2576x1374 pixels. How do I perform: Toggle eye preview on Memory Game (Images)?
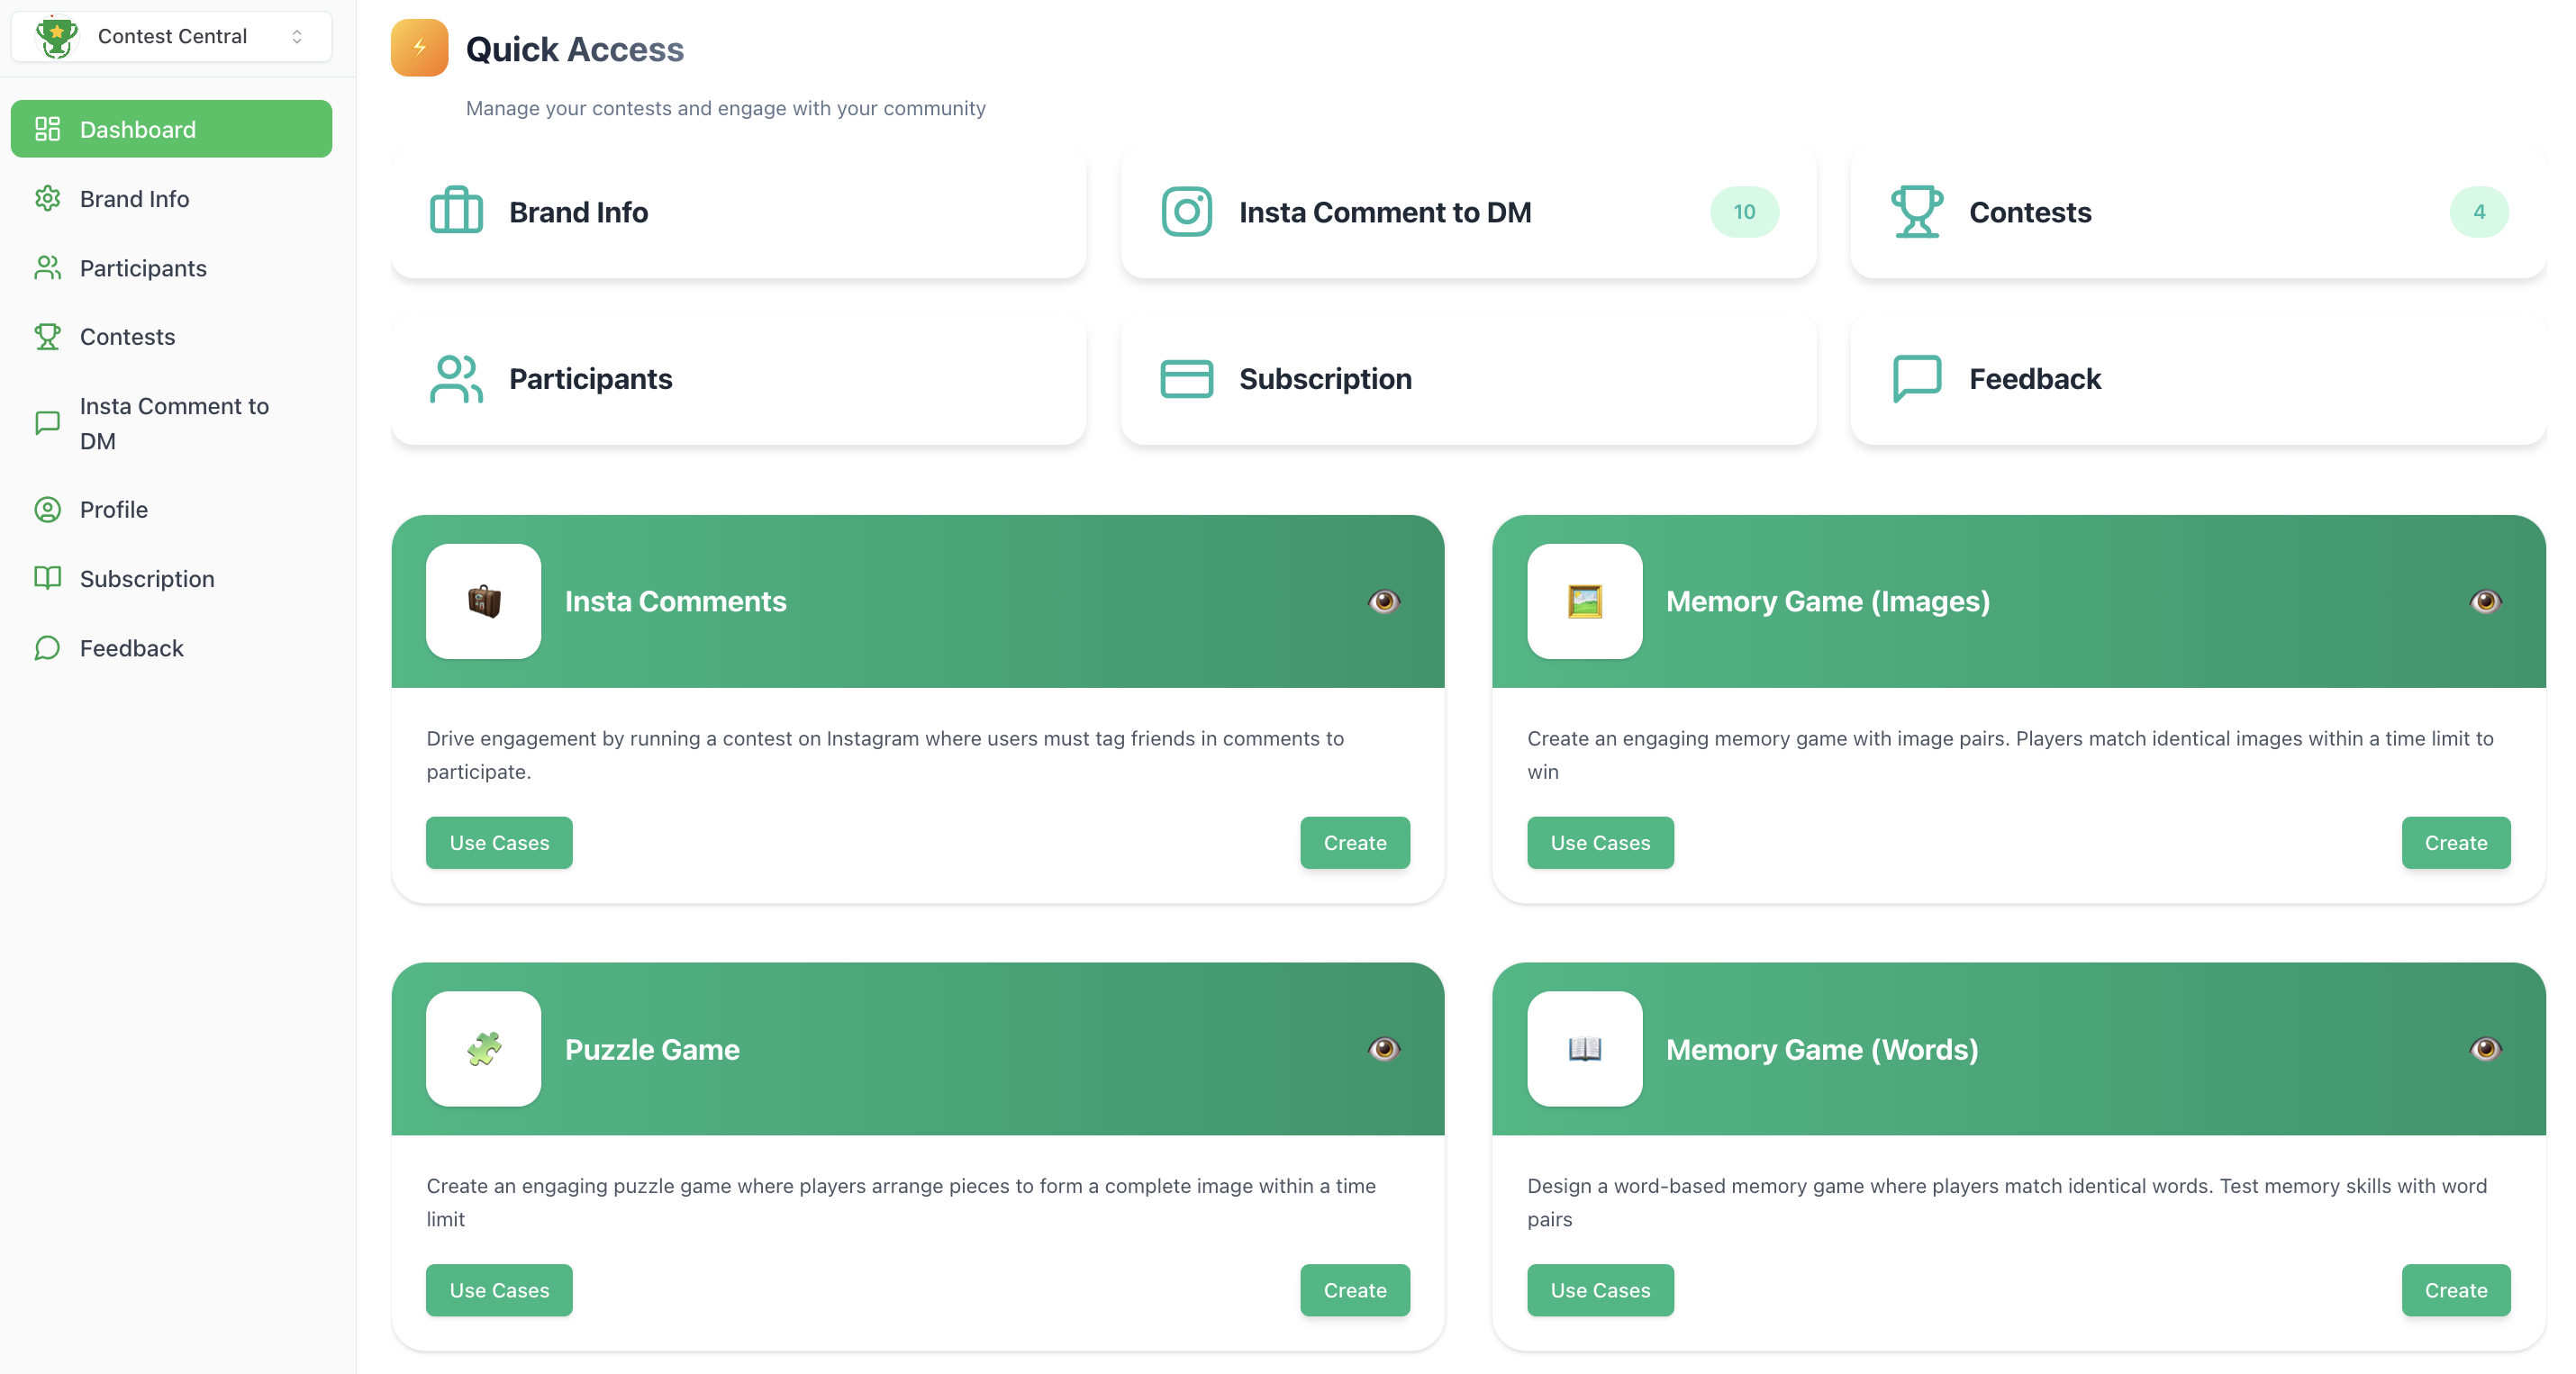(2484, 601)
